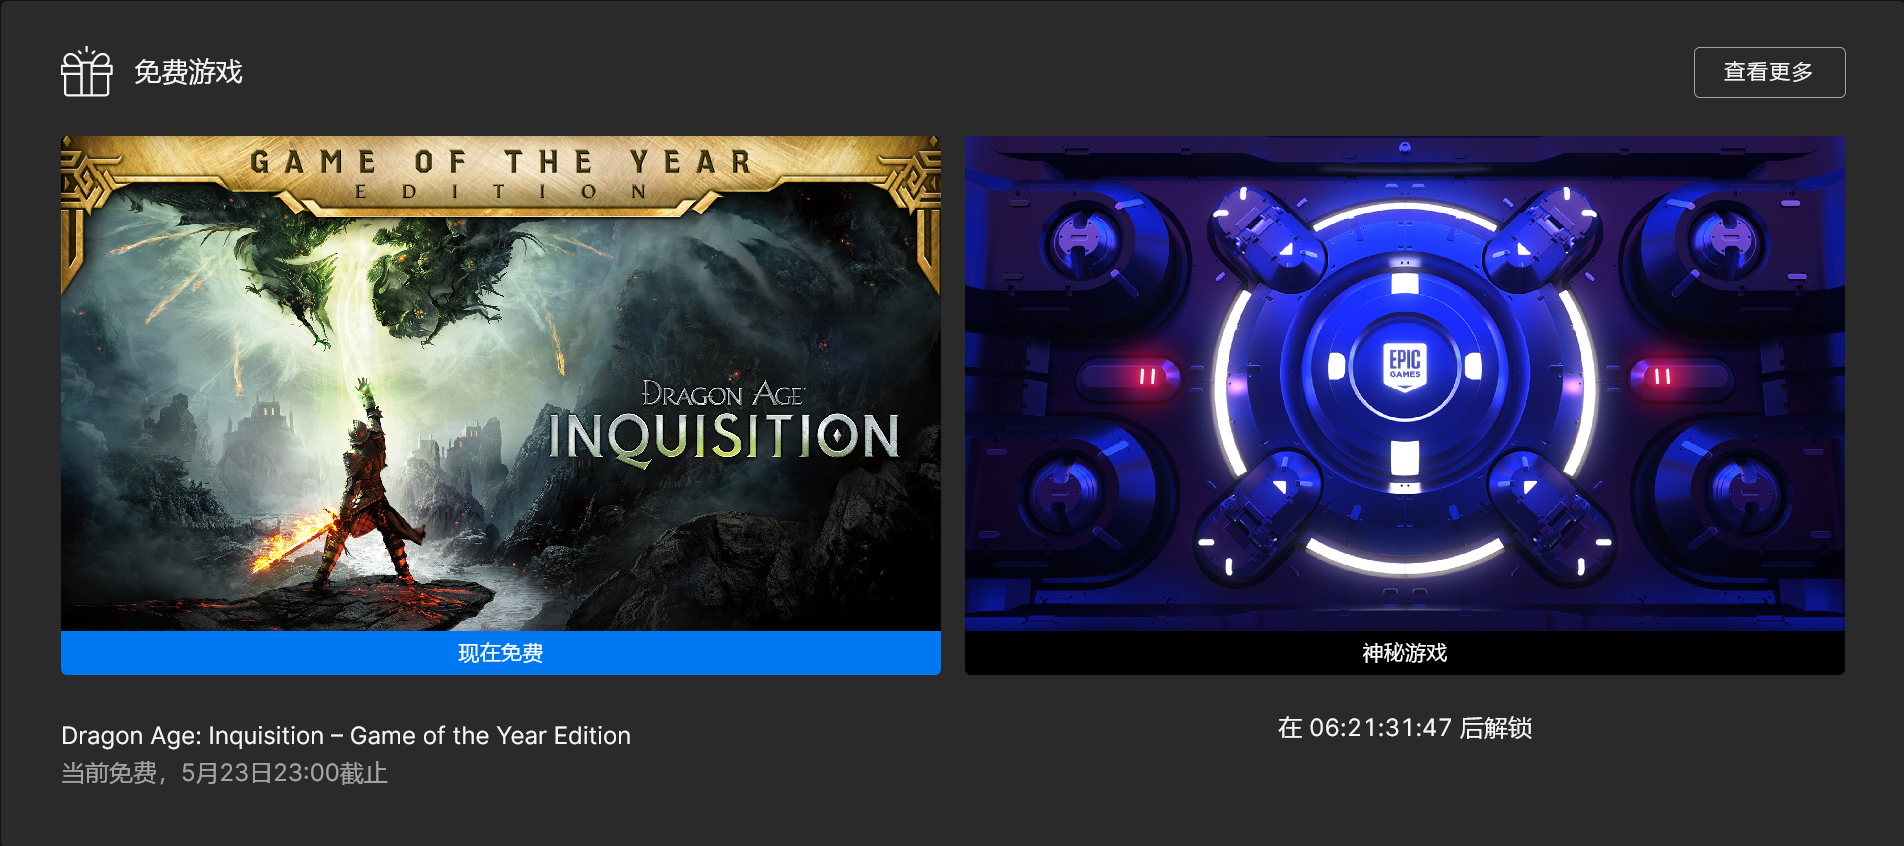
Task: Open the Dragon Age: Inquisition game title link
Action: [346, 736]
